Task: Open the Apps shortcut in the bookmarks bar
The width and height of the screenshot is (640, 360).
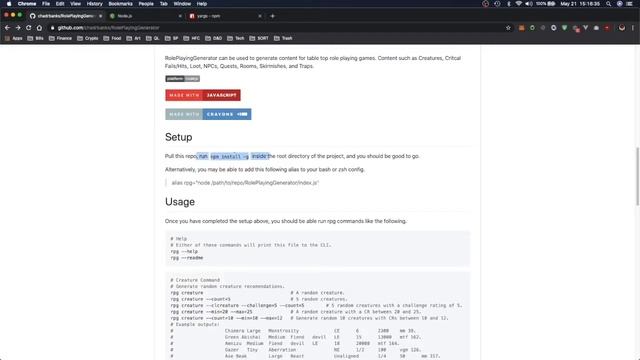Action: [x=13, y=38]
